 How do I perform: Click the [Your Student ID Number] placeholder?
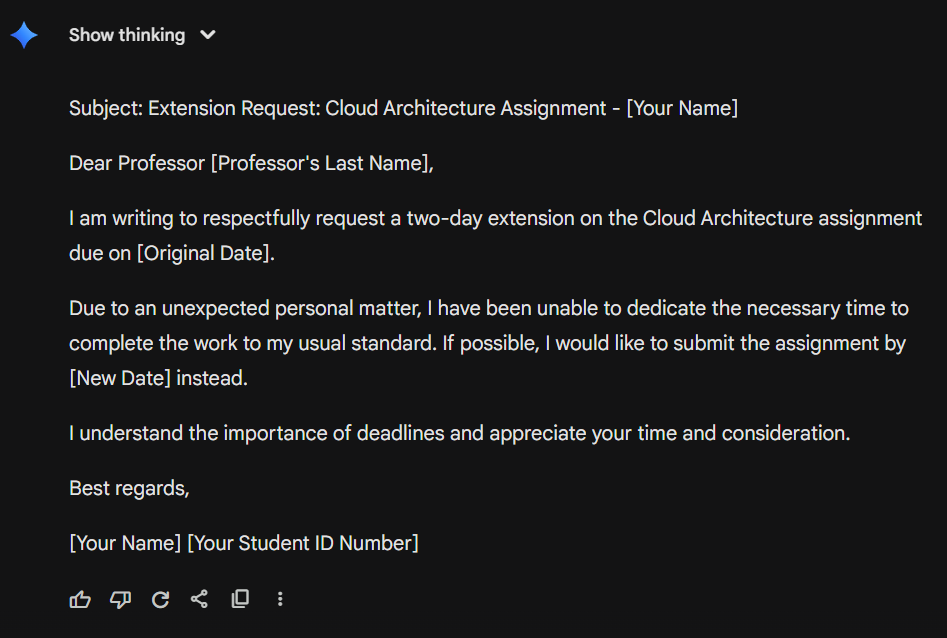click(303, 543)
